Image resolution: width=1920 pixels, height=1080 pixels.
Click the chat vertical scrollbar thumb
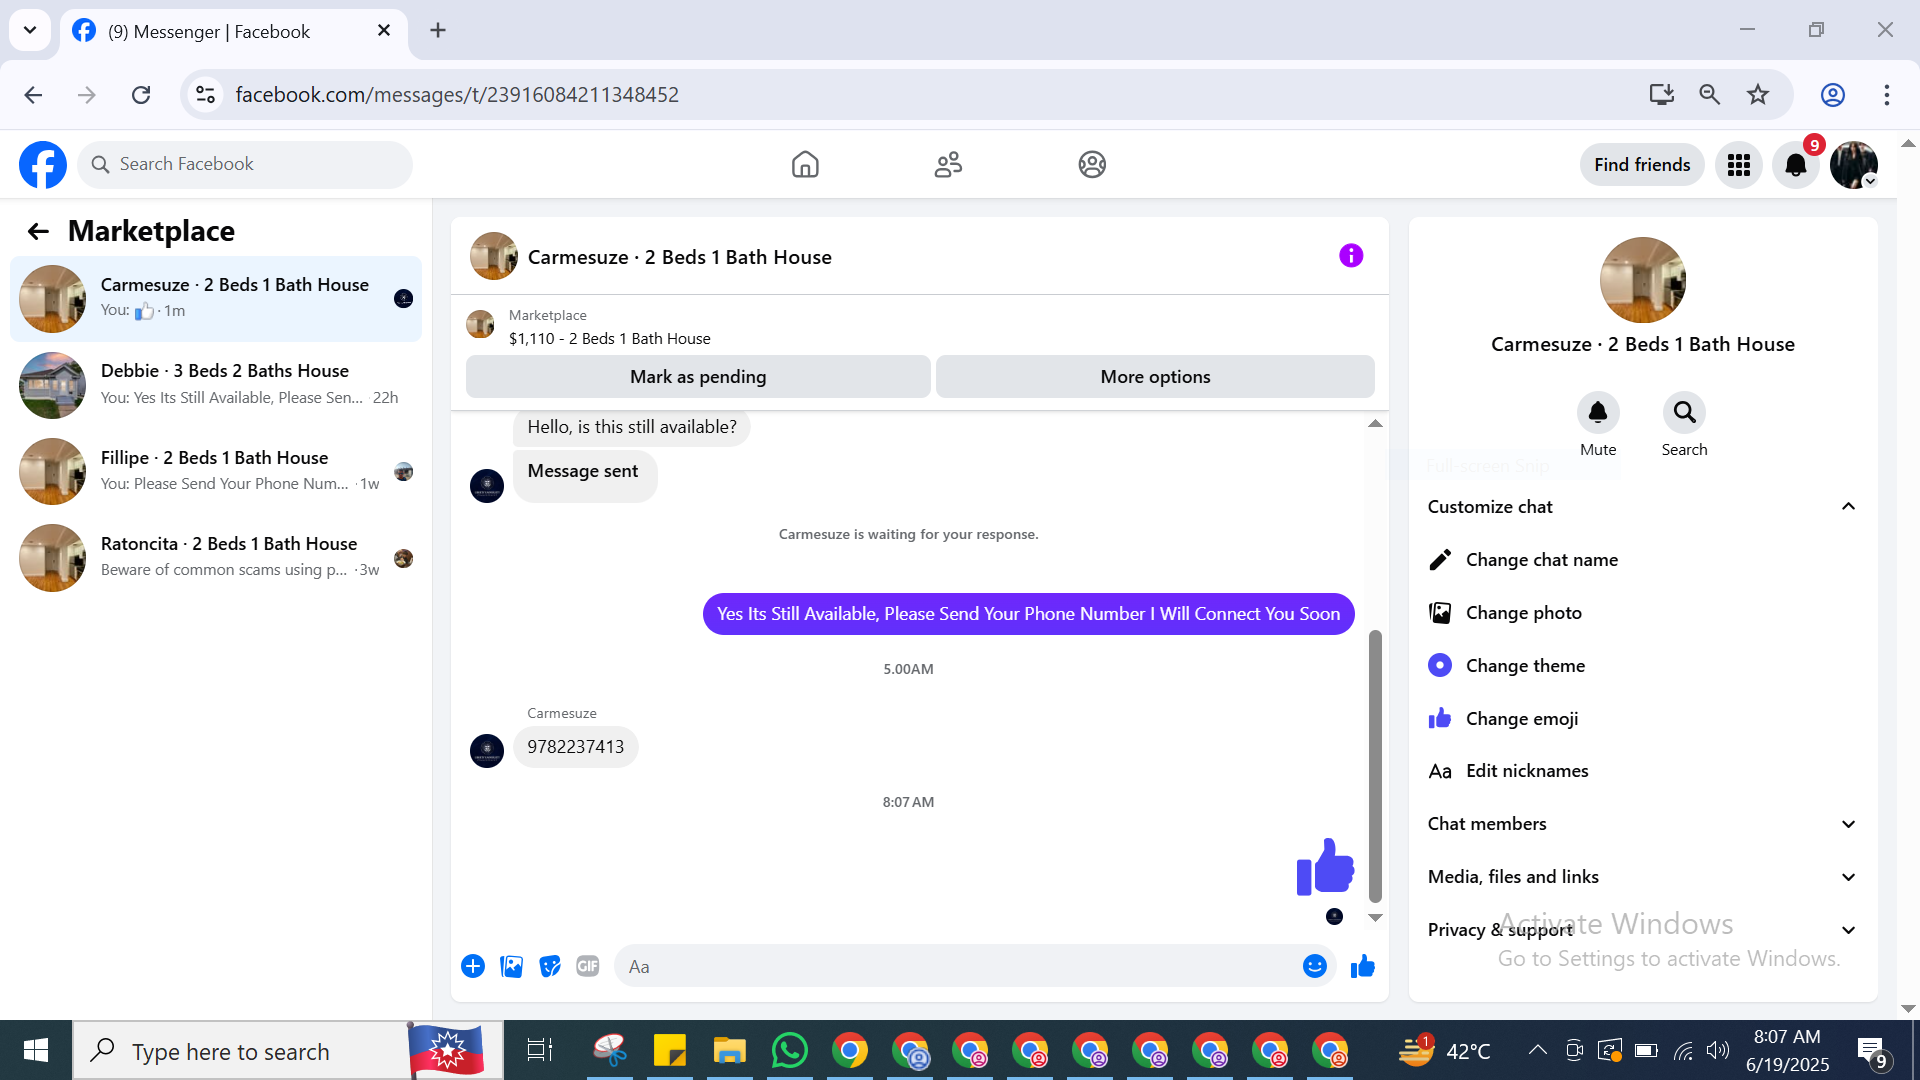(1375, 766)
